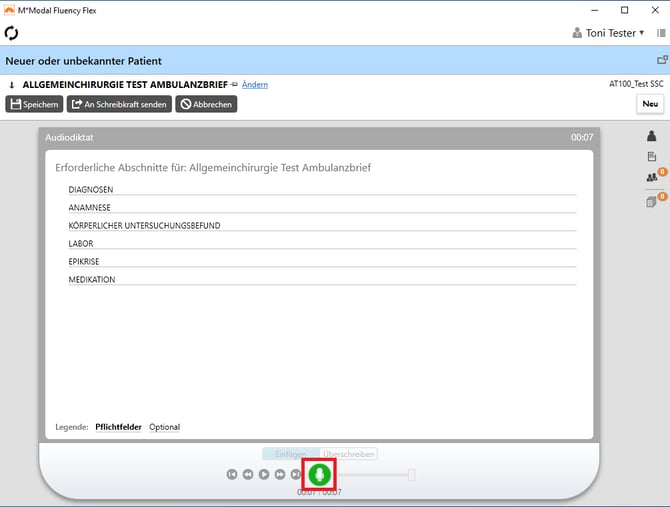Open the group users sidebar icon

(x=651, y=178)
